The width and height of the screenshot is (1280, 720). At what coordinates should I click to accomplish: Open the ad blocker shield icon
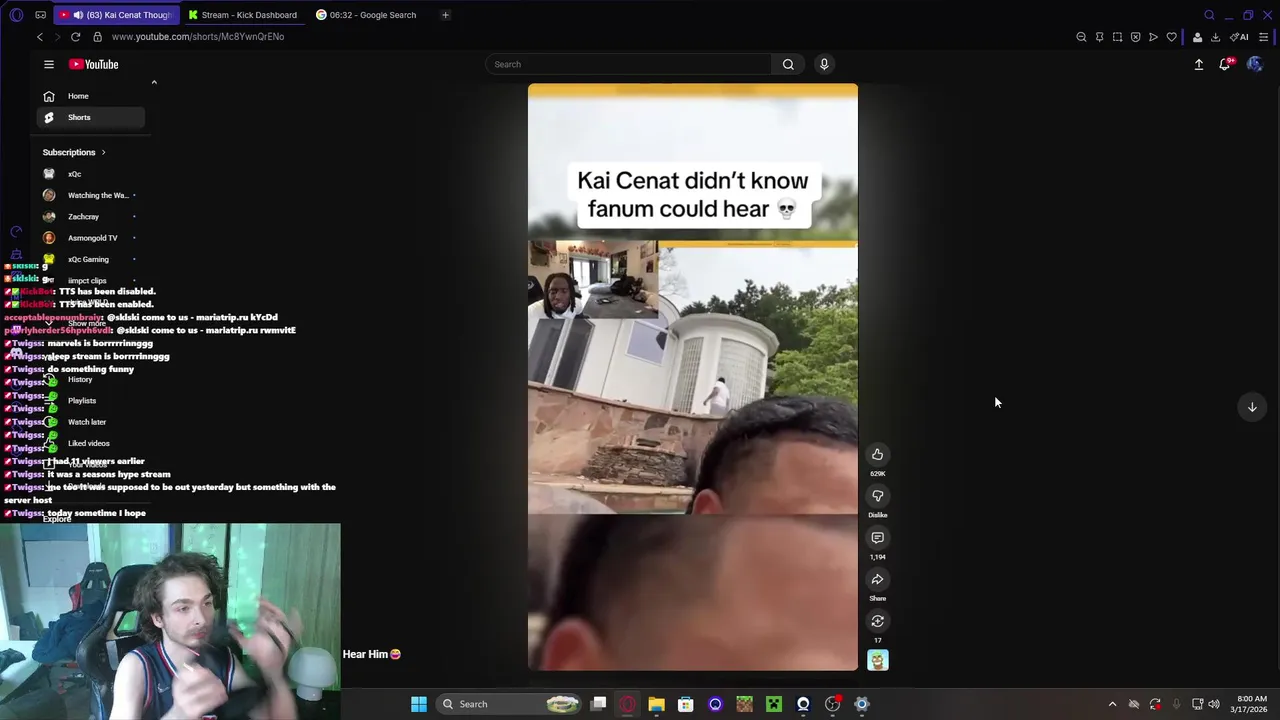(1135, 37)
